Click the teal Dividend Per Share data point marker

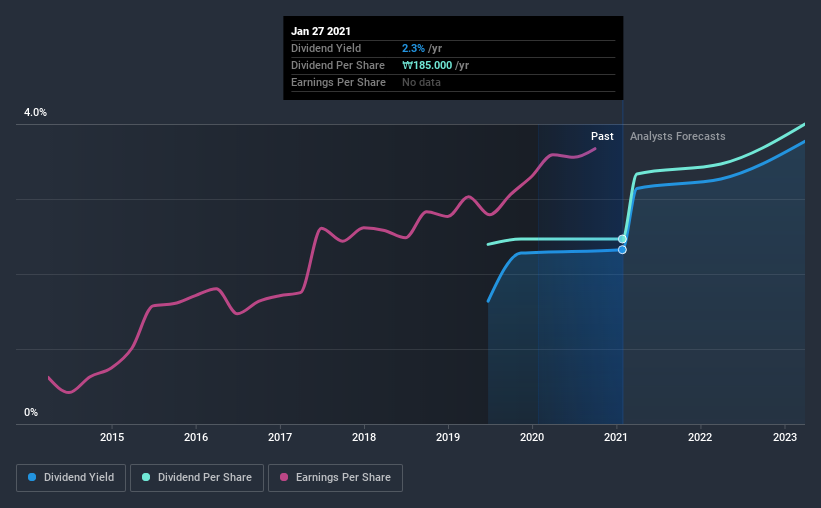[622, 239]
